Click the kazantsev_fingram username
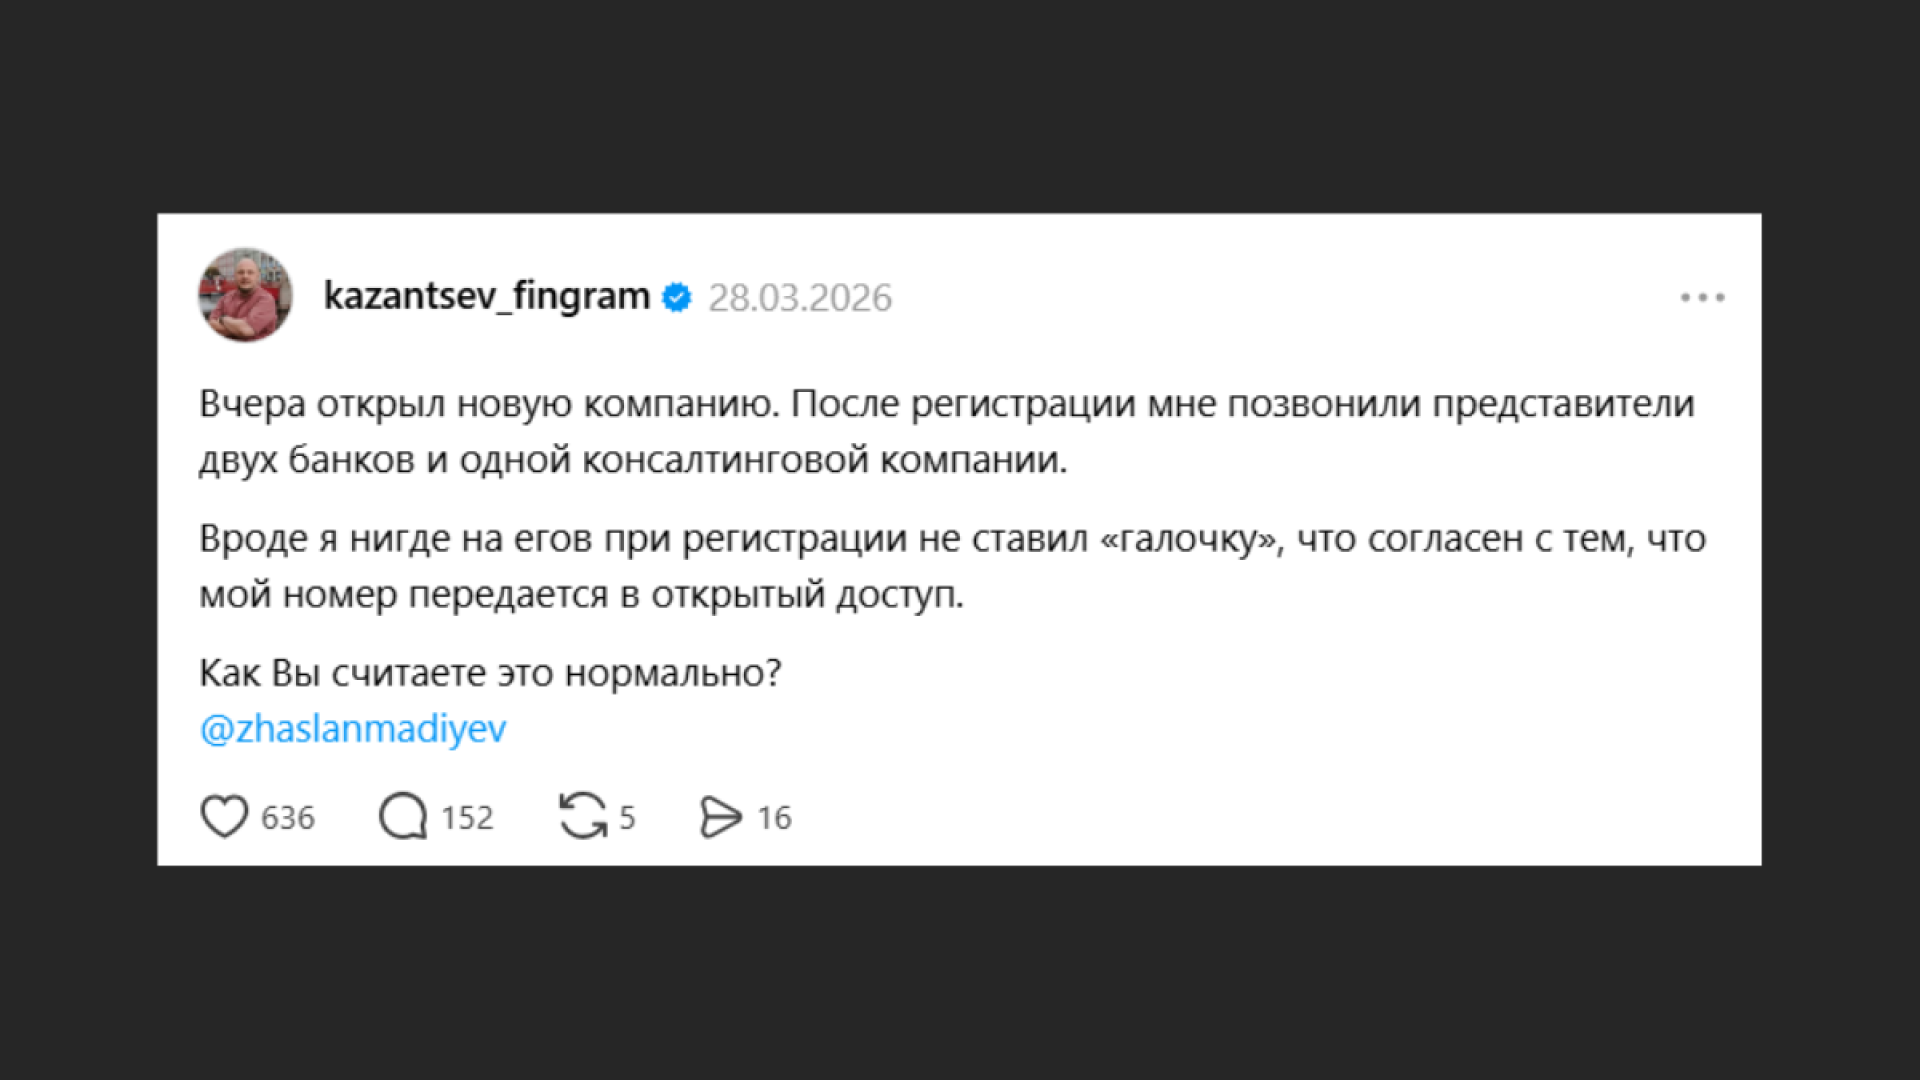 coord(487,297)
